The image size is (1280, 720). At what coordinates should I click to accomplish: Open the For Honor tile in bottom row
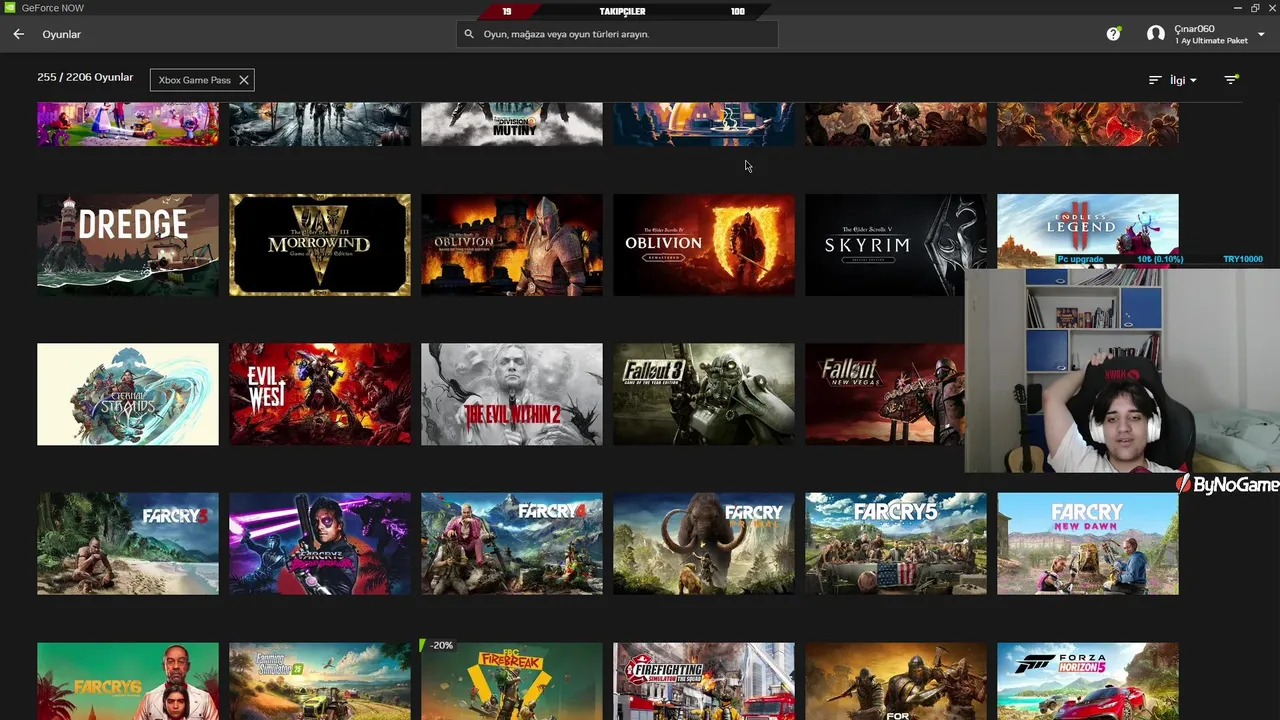pos(896,681)
